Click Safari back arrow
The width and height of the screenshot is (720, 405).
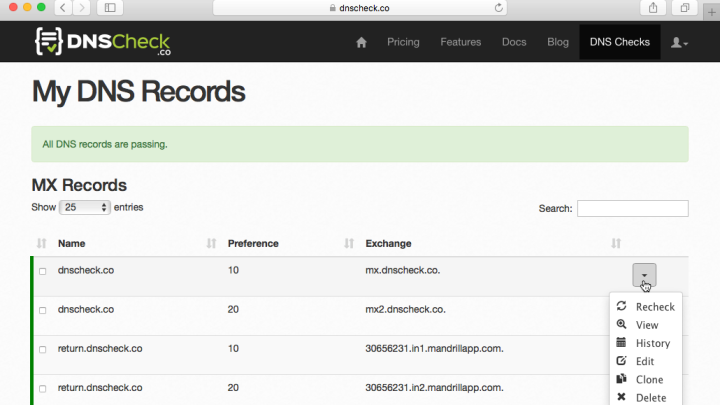point(63,8)
